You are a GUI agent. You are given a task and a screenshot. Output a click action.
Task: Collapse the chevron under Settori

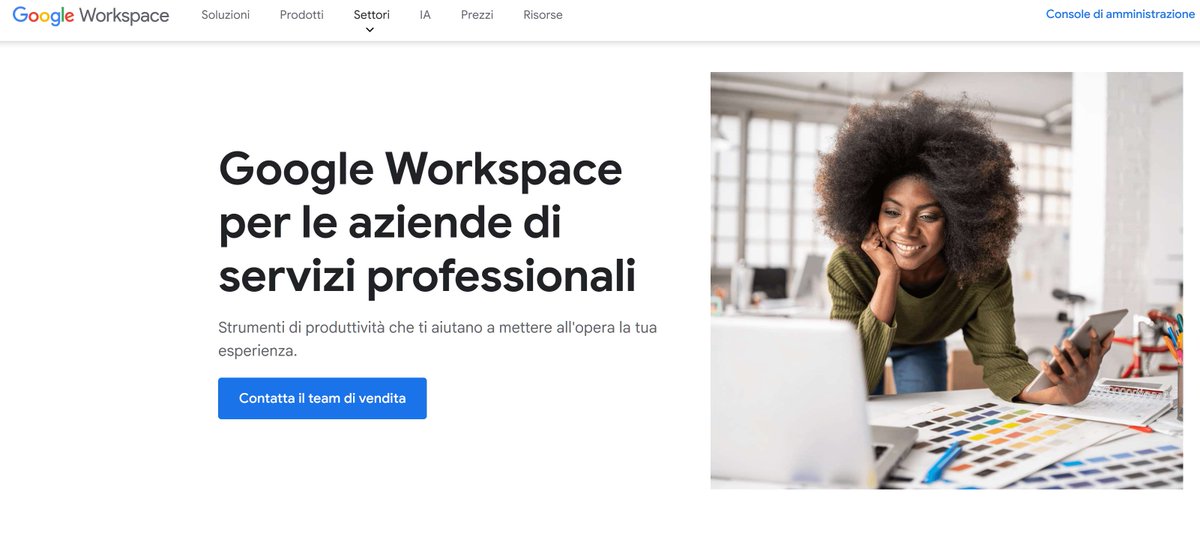point(370,30)
